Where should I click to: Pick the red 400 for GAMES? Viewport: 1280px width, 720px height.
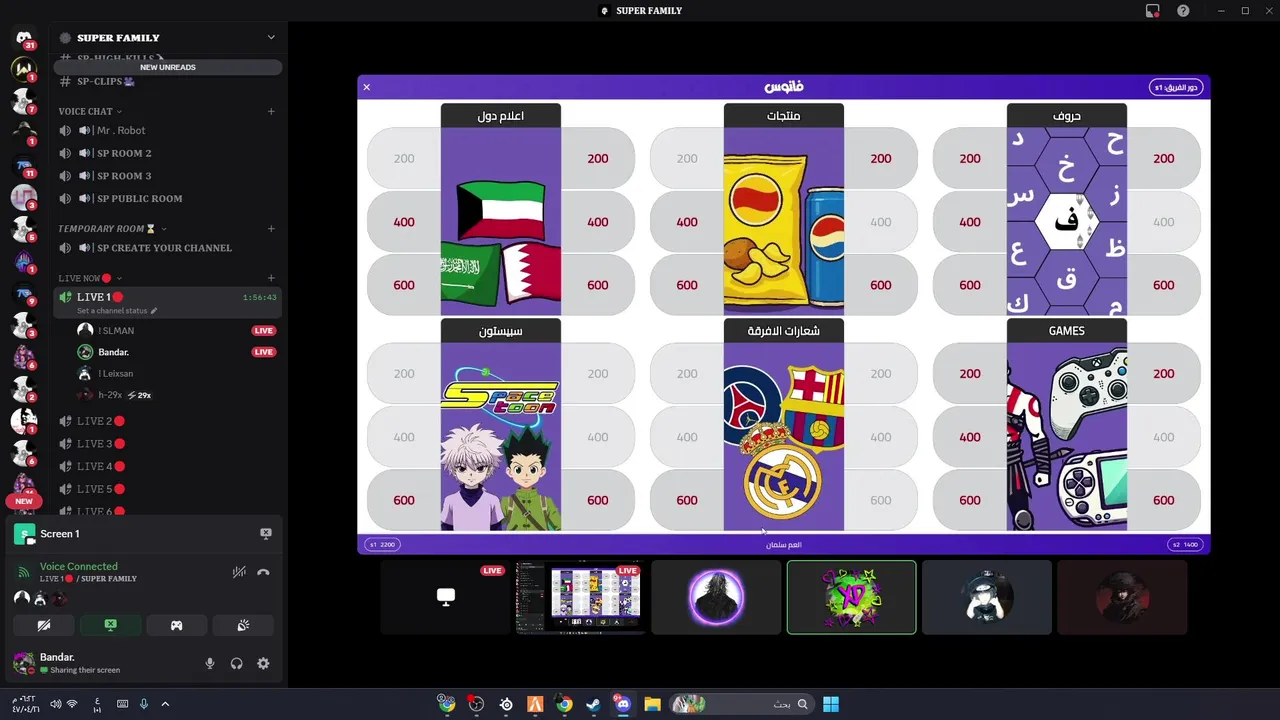970,437
